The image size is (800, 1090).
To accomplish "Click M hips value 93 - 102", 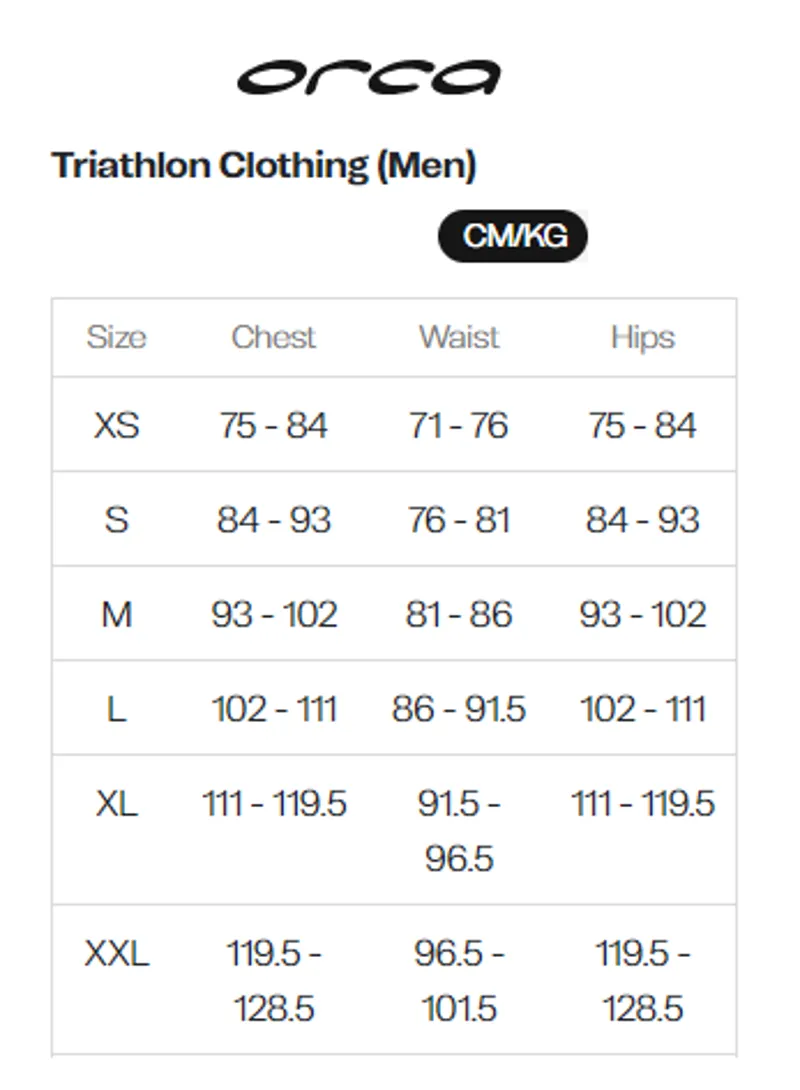I will (x=643, y=614).
